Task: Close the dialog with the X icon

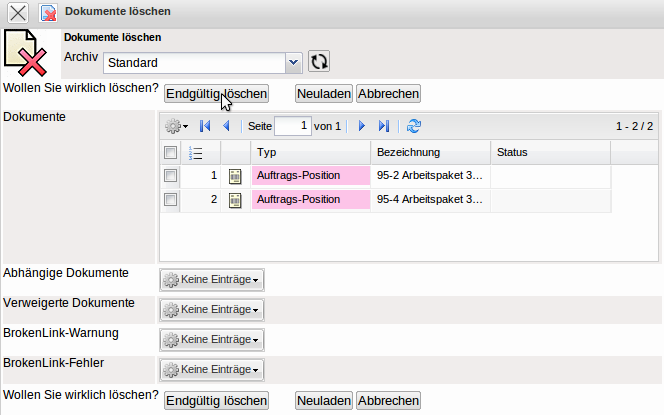Action: pos(18,13)
